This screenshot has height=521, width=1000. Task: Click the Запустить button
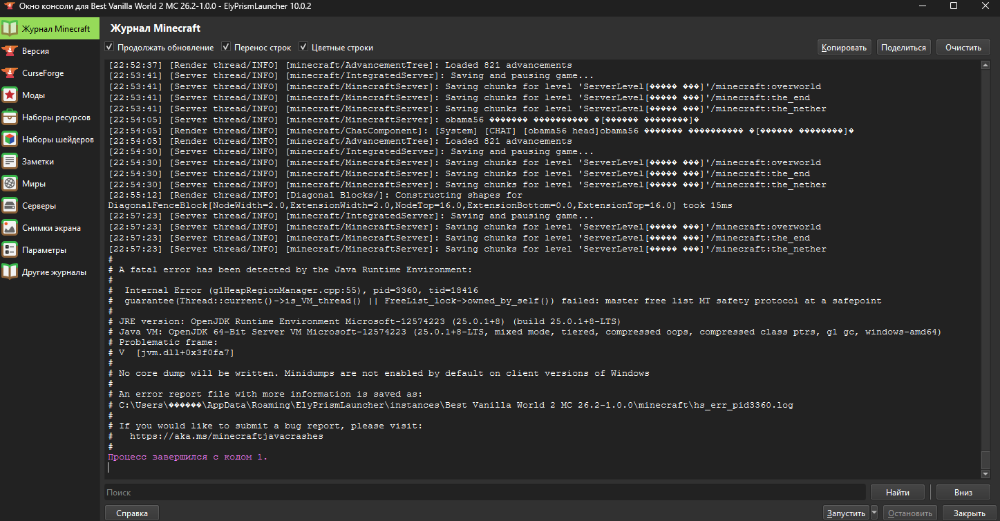(x=846, y=513)
